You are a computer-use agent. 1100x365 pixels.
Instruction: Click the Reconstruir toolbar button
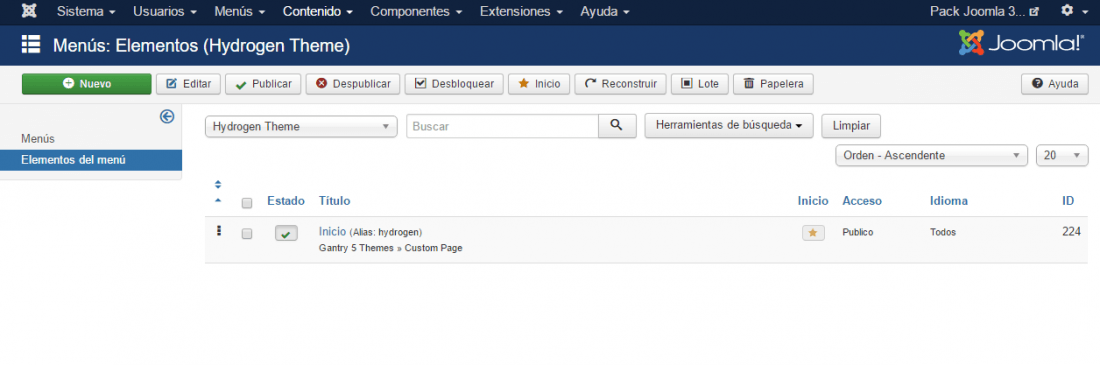click(x=620, y=84)
